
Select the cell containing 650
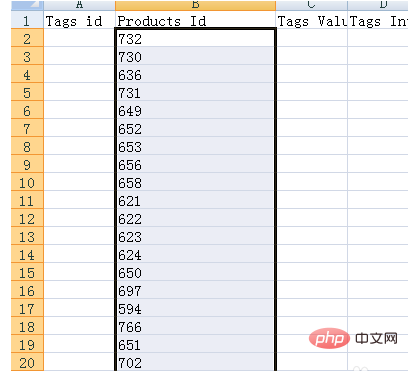[196, 273]
